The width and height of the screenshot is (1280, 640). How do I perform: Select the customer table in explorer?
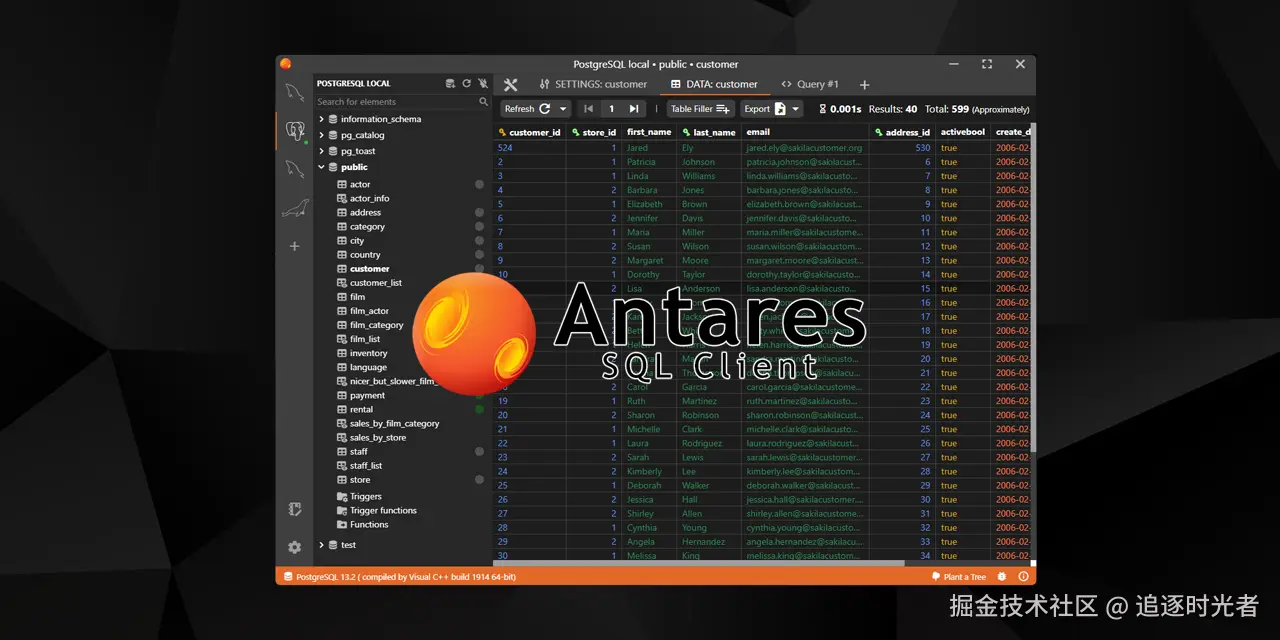(369, 269)
